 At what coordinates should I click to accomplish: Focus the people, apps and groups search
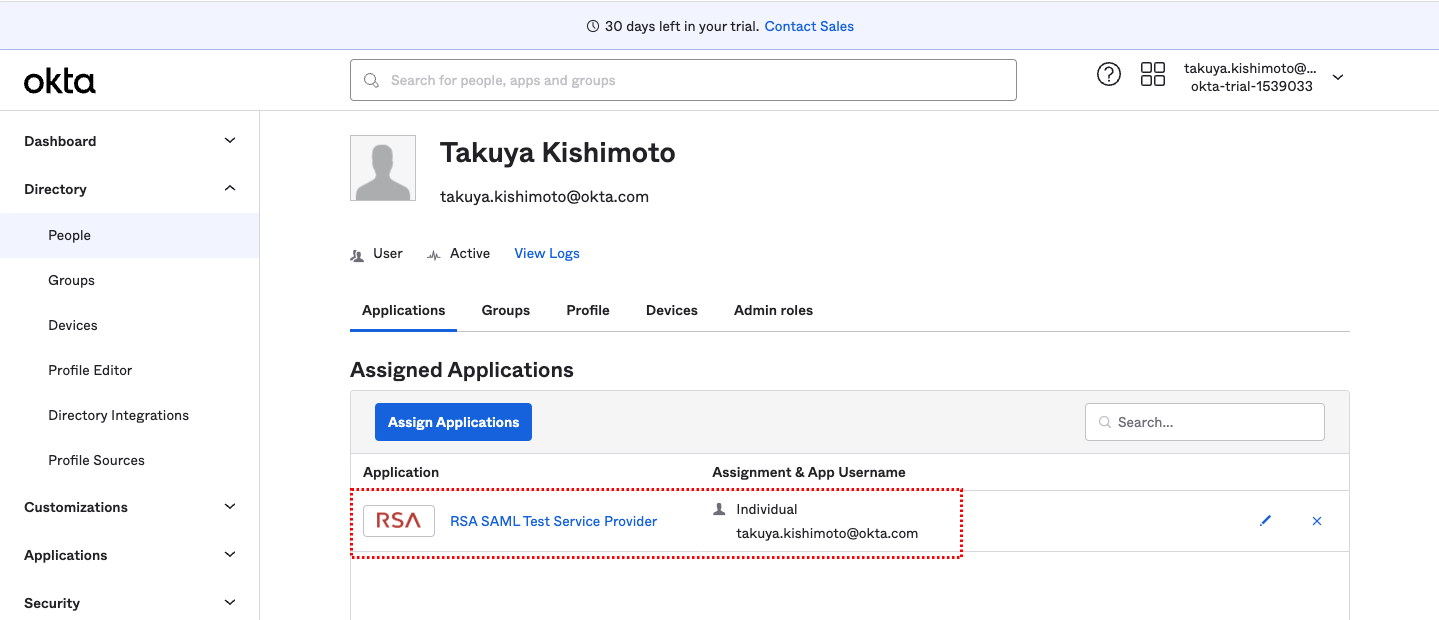[x=683, y=80]
